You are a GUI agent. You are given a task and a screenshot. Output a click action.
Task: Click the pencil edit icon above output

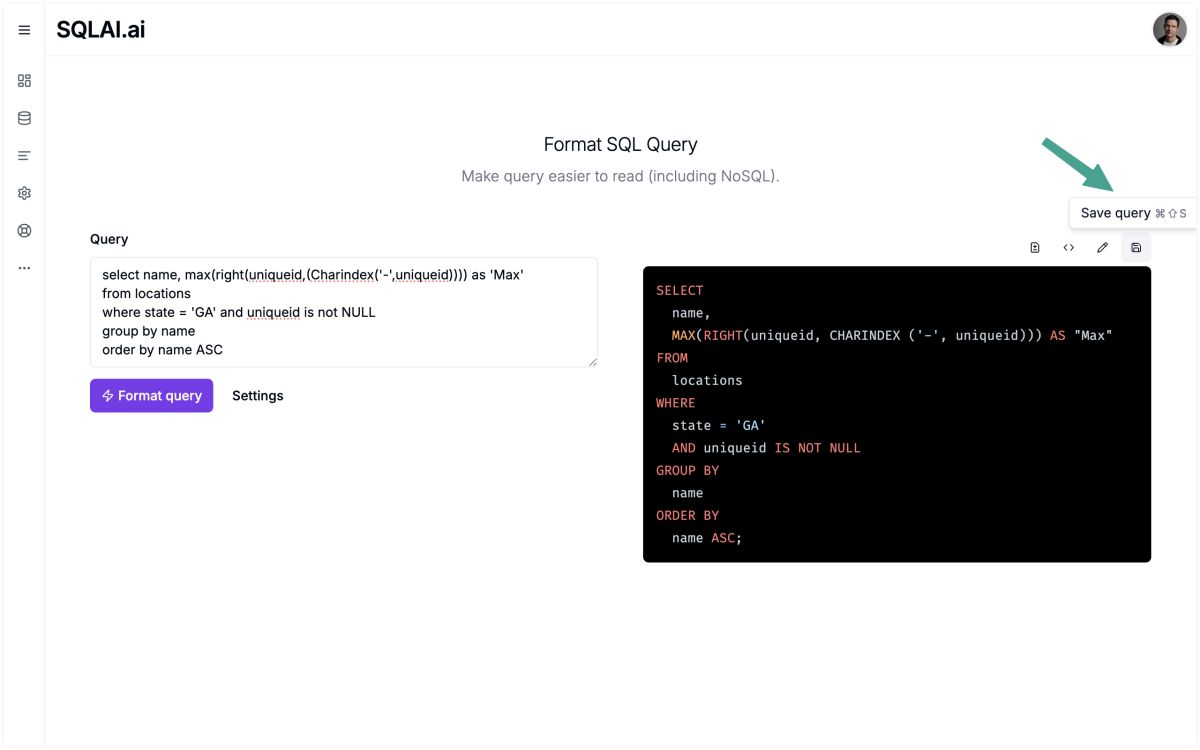(1102, 247)
